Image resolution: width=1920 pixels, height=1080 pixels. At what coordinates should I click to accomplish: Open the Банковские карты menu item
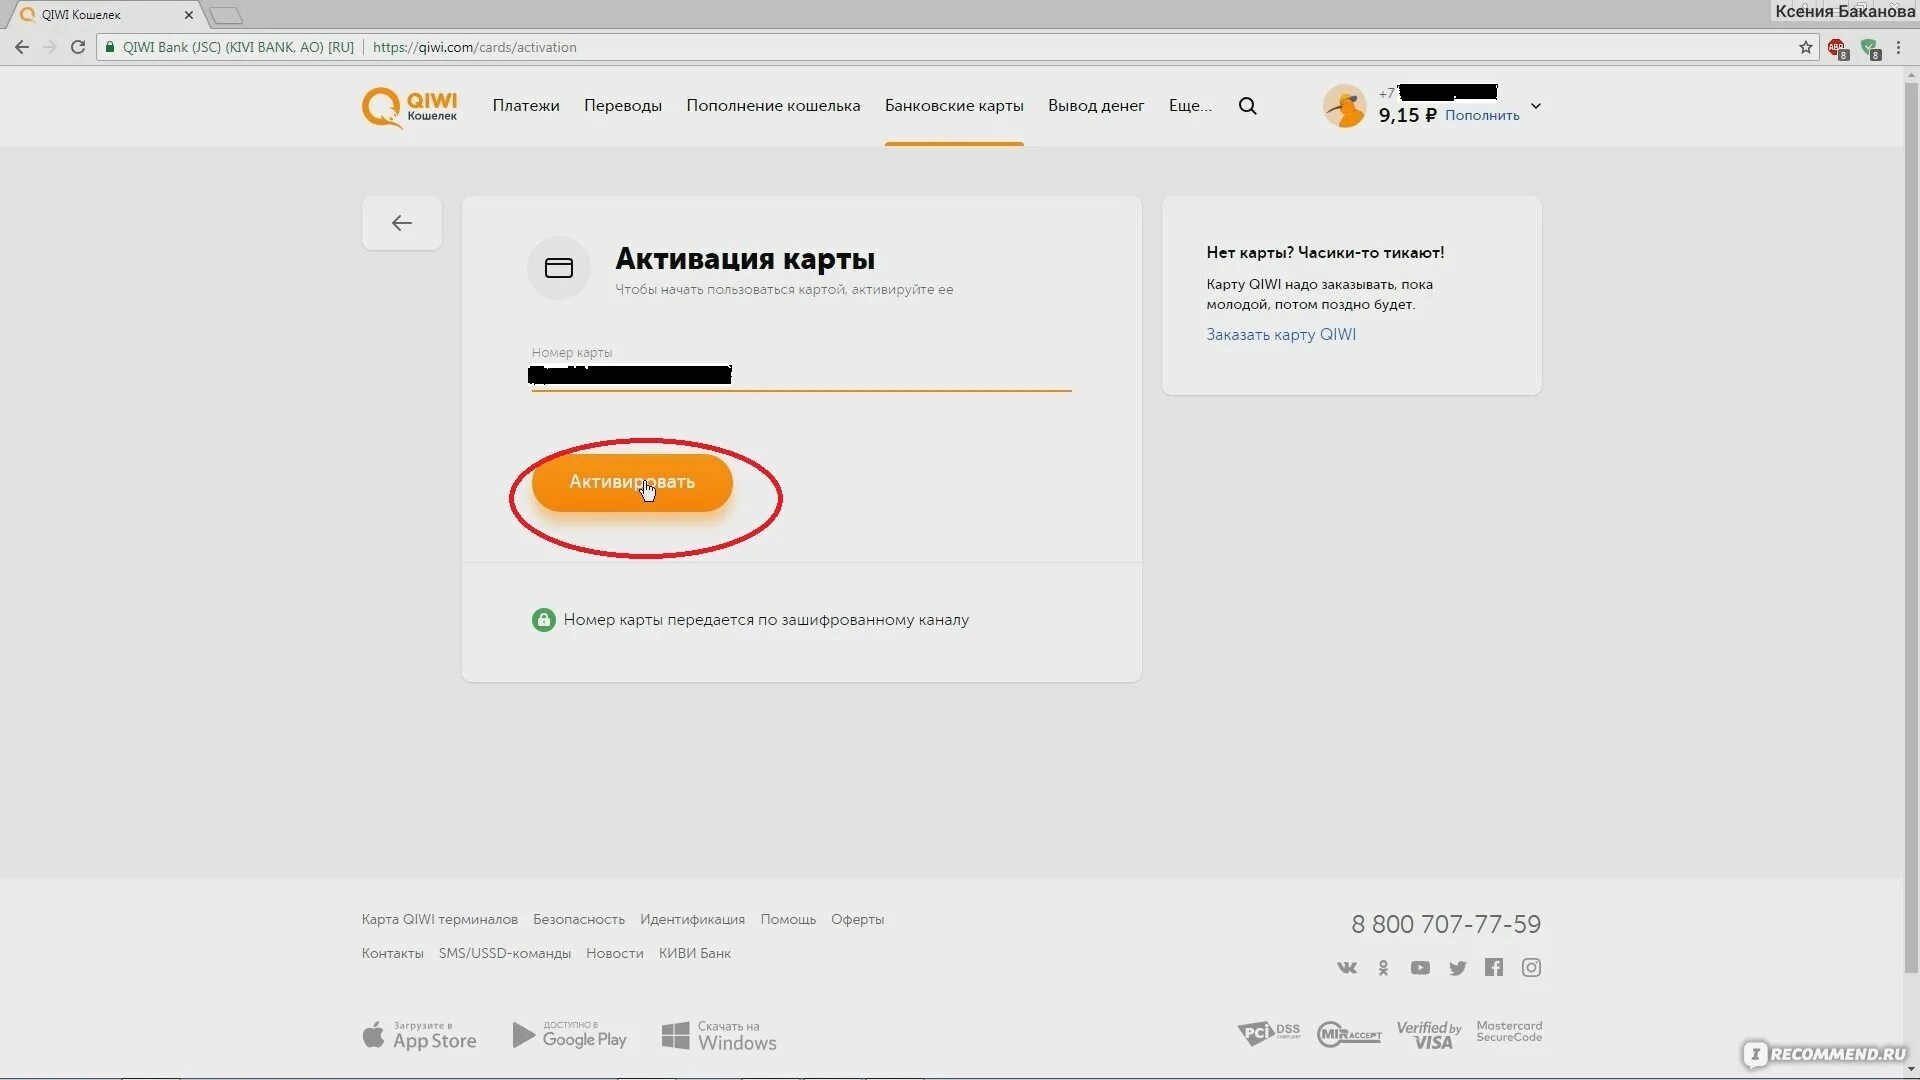point(953,105)
